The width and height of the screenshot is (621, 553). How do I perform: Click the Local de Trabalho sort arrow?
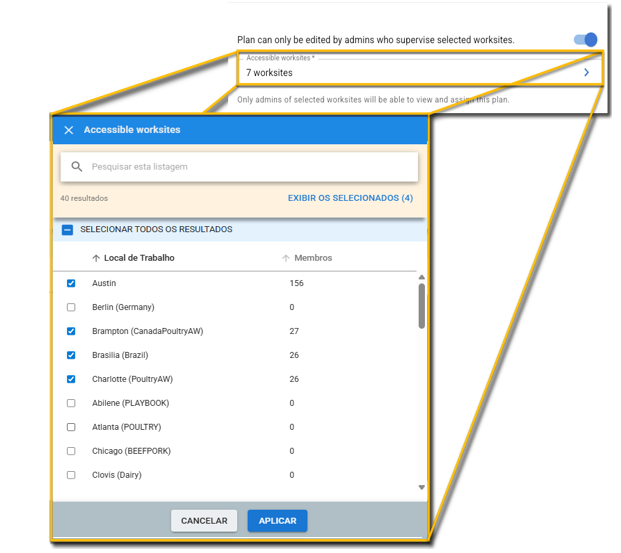(x=96, y=258)
